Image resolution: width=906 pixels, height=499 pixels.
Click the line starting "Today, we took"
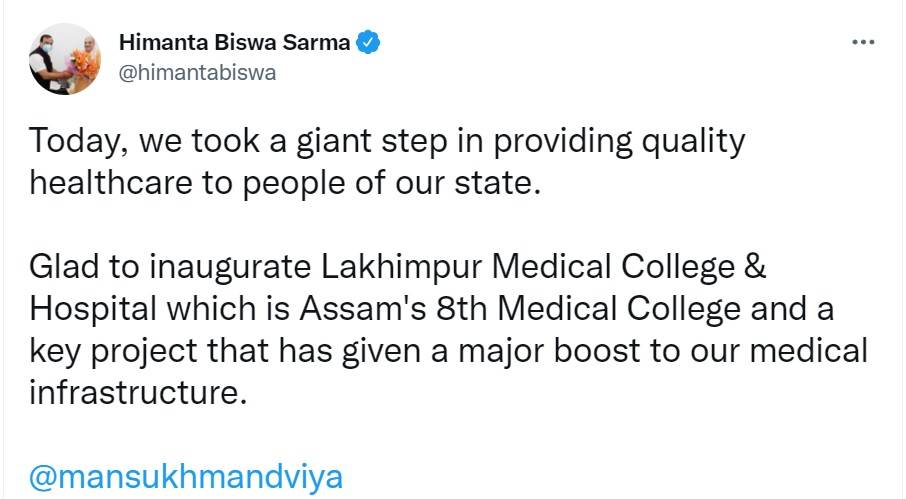(388, 141)
